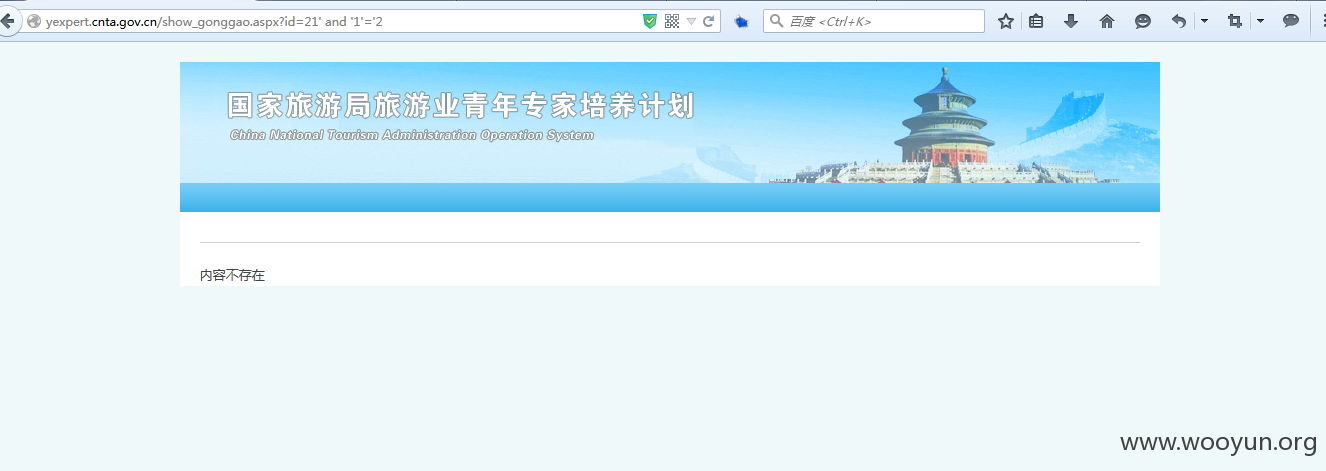Click the crop screenshot tool icon
Screen dimensions: 1326x471
tap(1235, 21)
